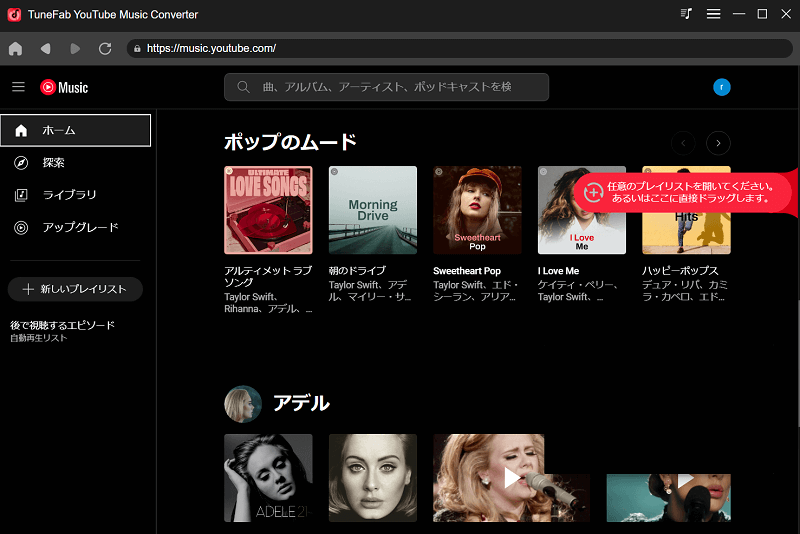The width and height of the screenshot is (800, 534).
Task: Open the アルティメット ラブソング title link
Action: pos(268,276)
